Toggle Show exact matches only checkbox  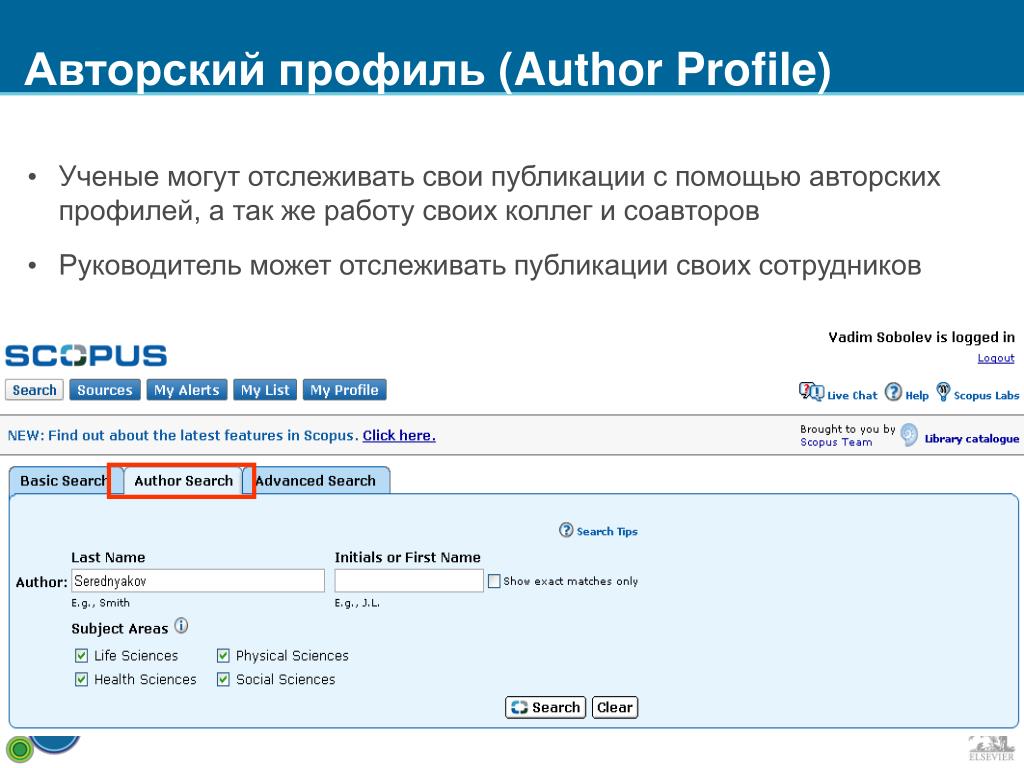[x=494, y=581]
